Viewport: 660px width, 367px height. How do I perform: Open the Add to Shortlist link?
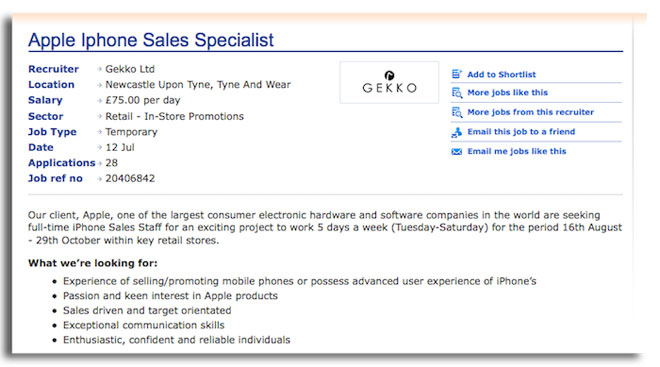pos(501,74)
